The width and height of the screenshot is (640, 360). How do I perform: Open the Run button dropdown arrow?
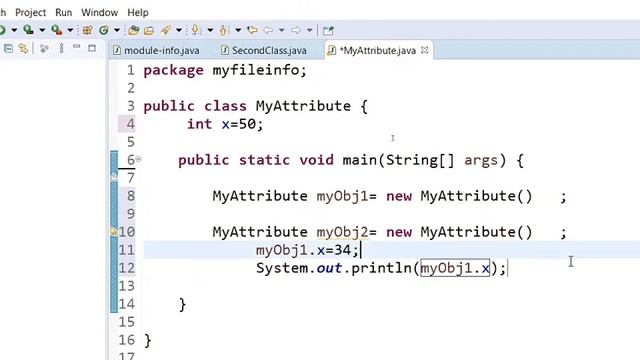click(14, 30)
